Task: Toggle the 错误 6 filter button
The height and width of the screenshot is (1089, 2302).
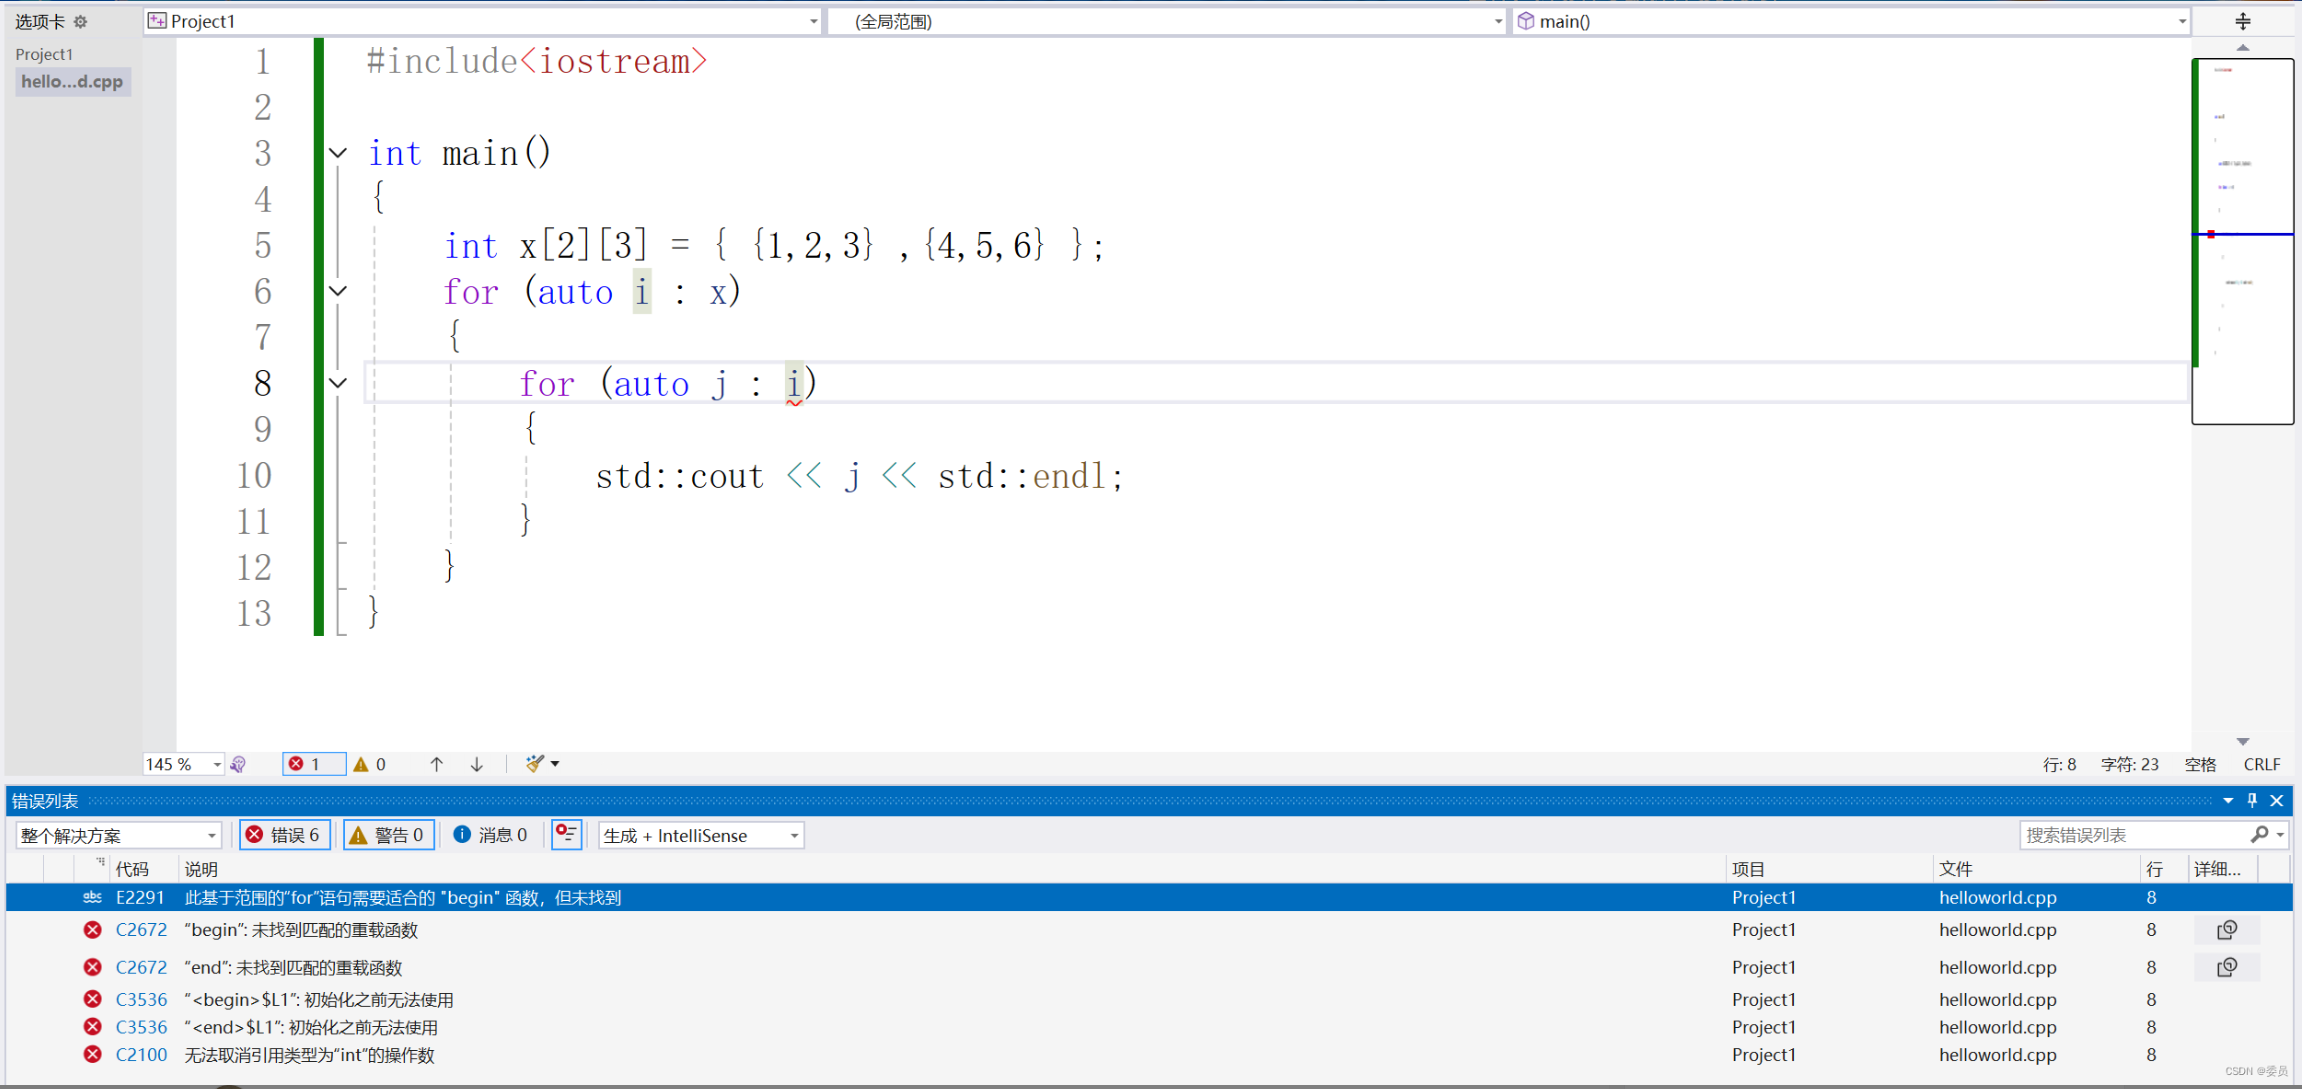Action: coord(284,834)
